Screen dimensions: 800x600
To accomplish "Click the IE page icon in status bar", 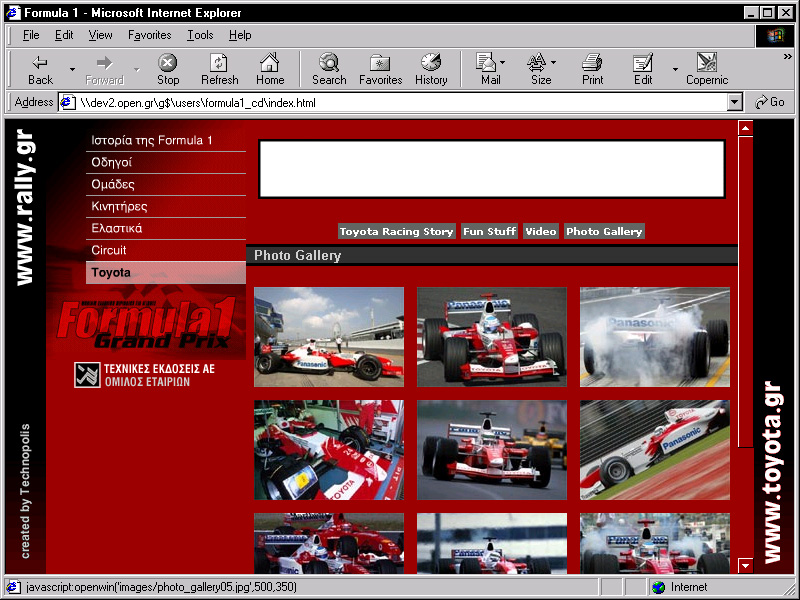I will click(13, 587).
